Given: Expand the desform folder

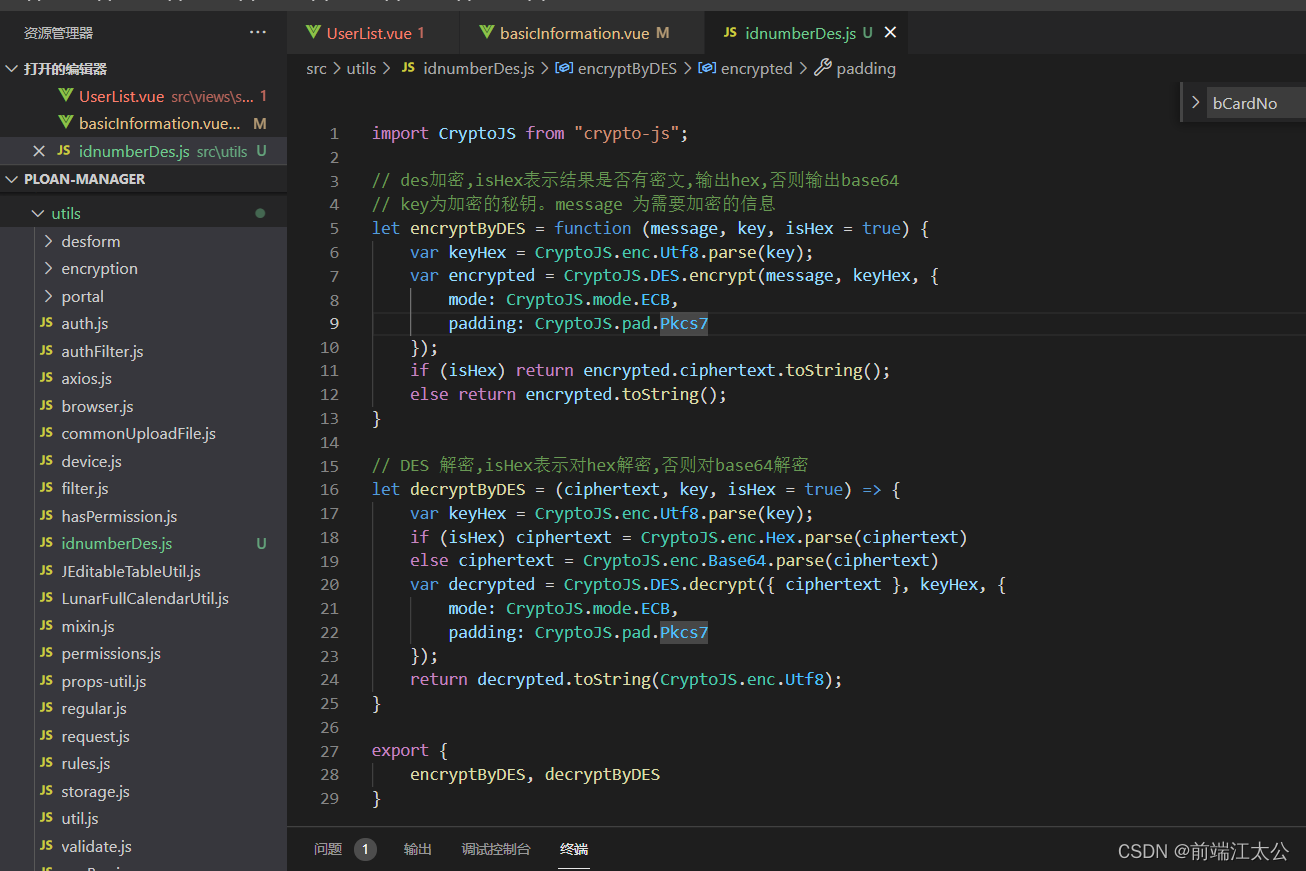Looking at the screenshot, I should point(49,241).
